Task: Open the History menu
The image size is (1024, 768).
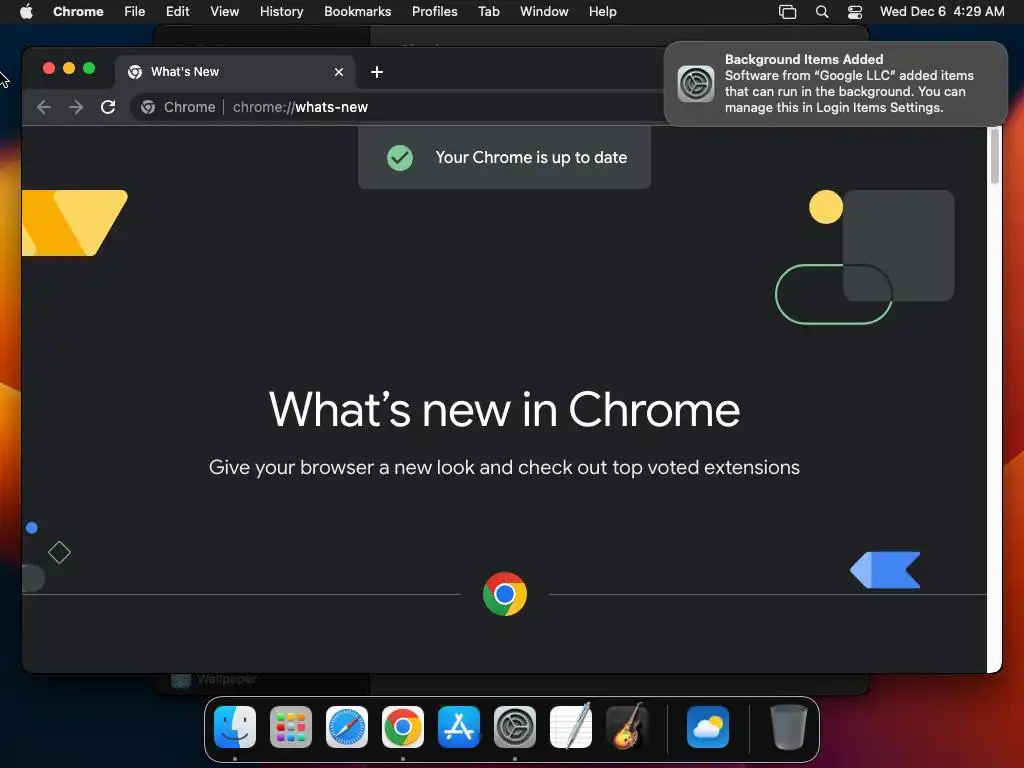Action: [281, 12]
